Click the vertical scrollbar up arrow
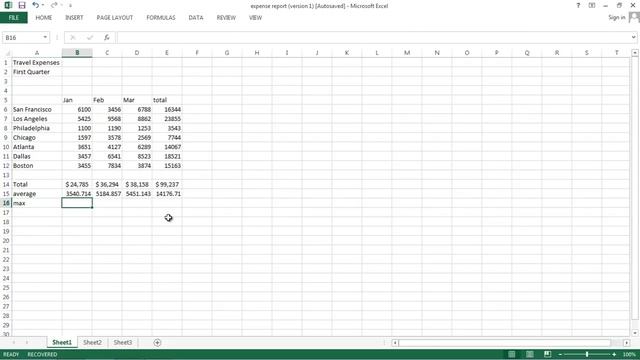This screenshot has width=640, height=360. [635, 53]
